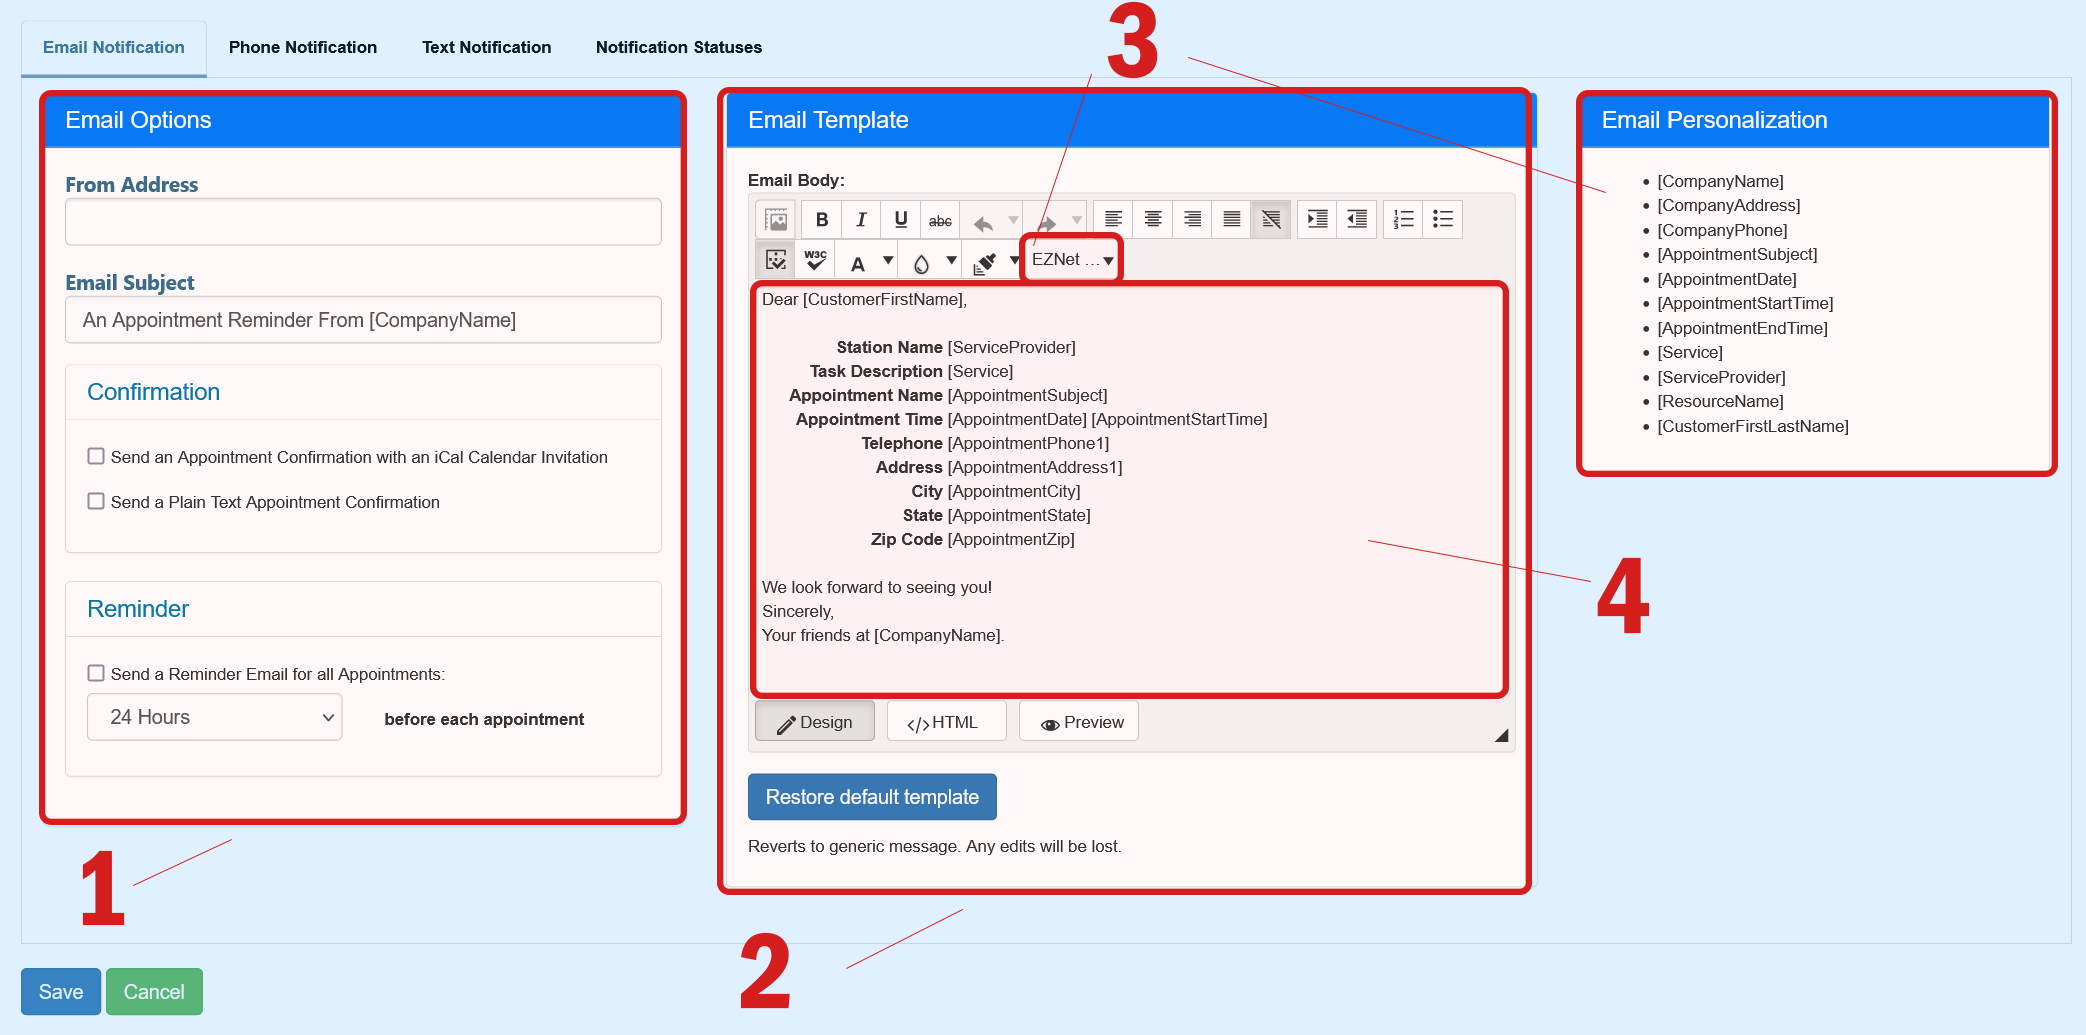Viewport: 2086px width, 1035px height.
Task: Click the insert image icon
Action: (775, 219)
